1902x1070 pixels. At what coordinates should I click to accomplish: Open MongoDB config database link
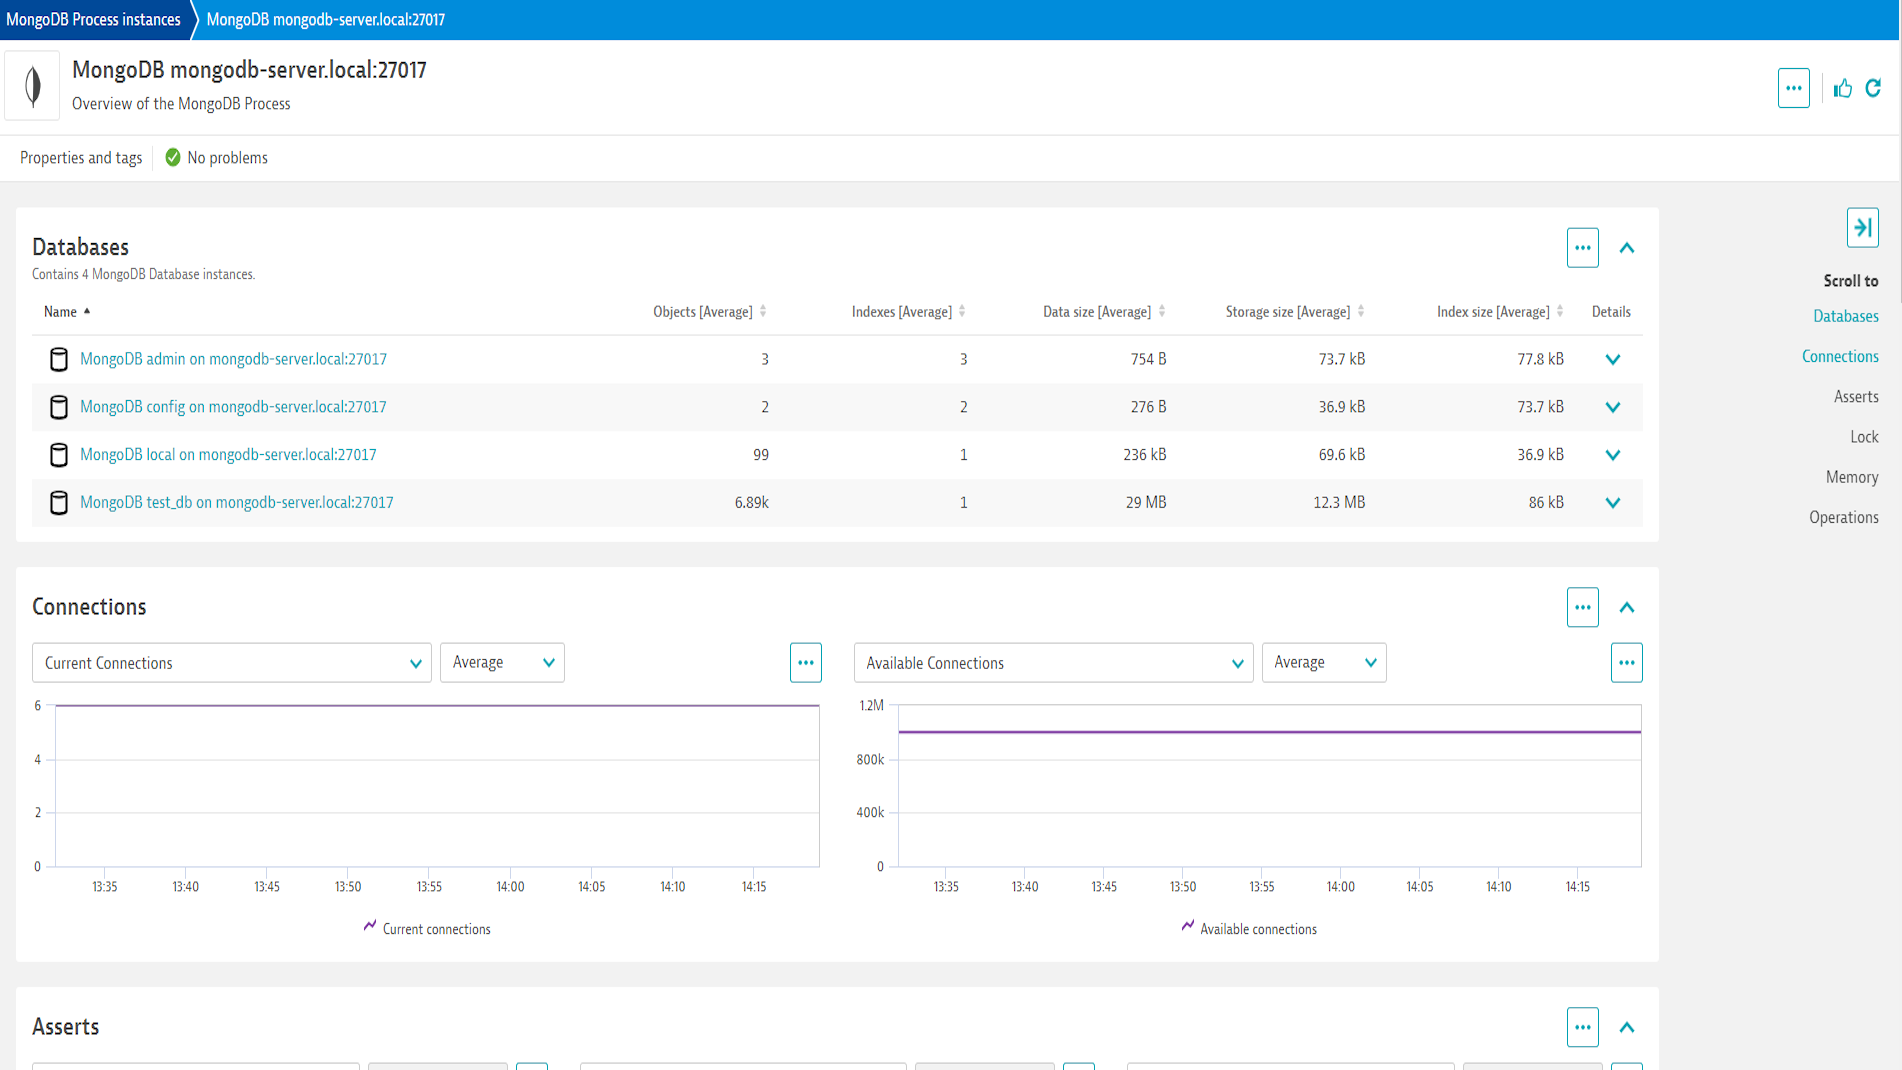[x=233, y=407]
